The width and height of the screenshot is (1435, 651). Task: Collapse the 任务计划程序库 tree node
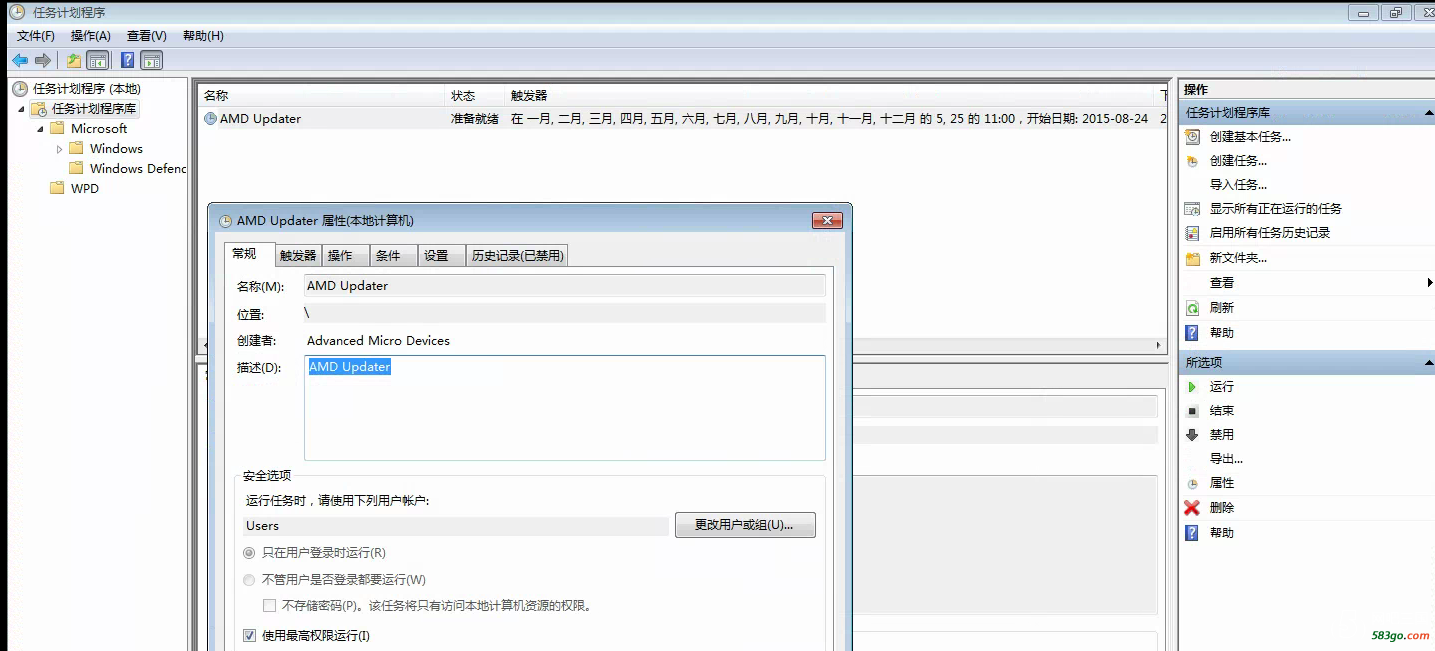pyautogui.click(x=21, y=109)
